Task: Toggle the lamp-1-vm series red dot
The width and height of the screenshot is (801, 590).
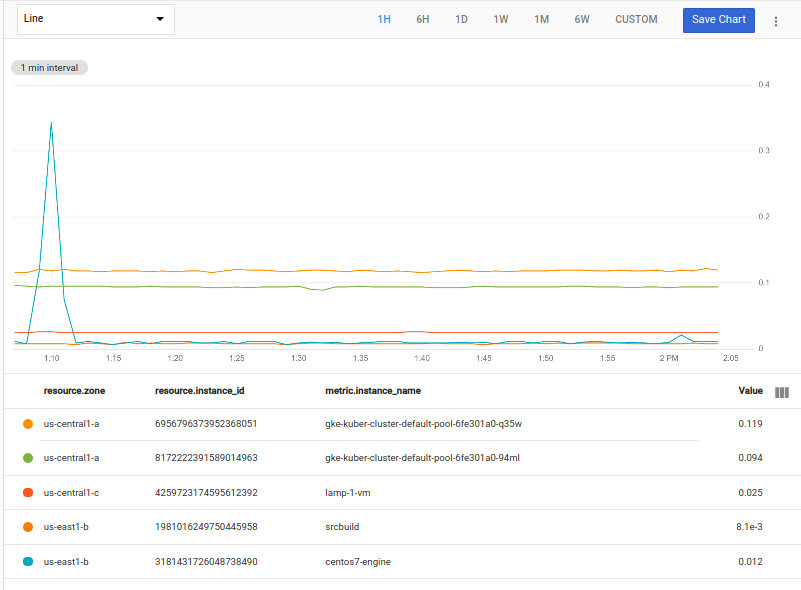Action: click(x=29, y=492)
